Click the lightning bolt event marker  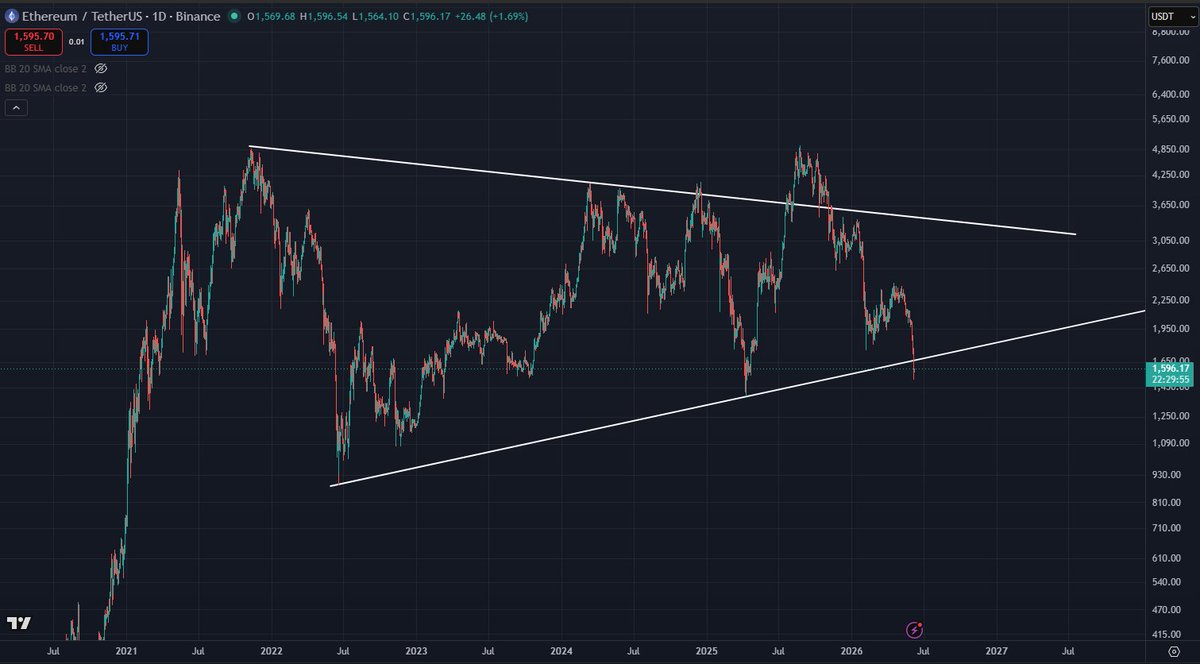click(914, 630)
